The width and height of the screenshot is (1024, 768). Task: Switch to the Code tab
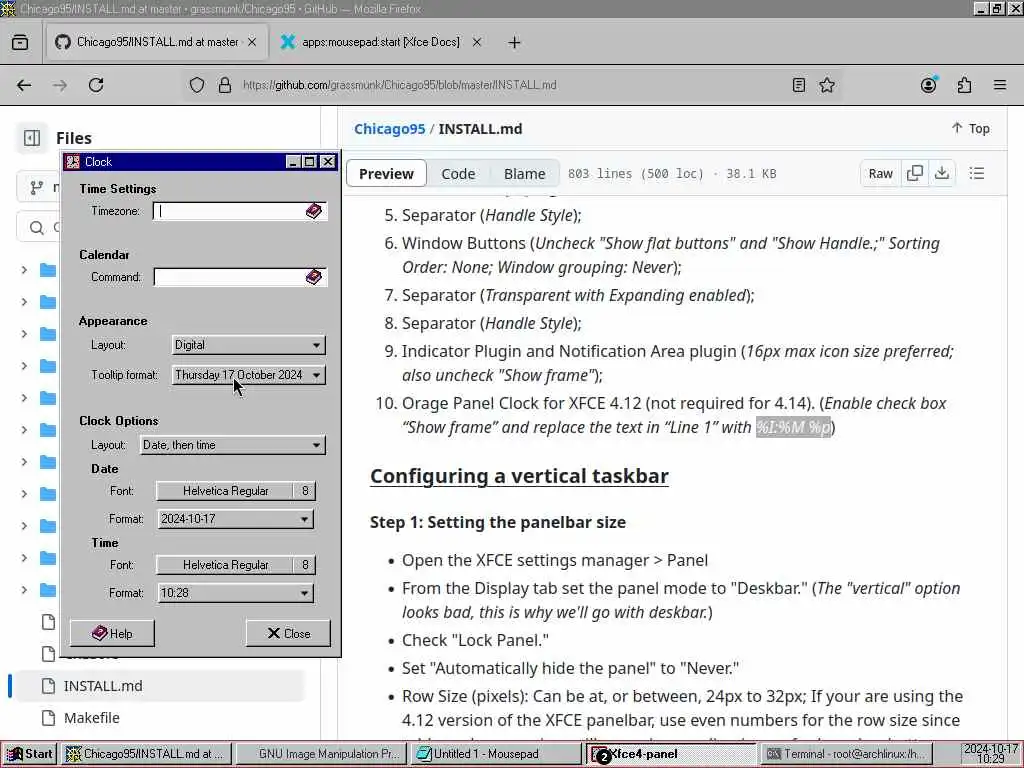point(458,174)
